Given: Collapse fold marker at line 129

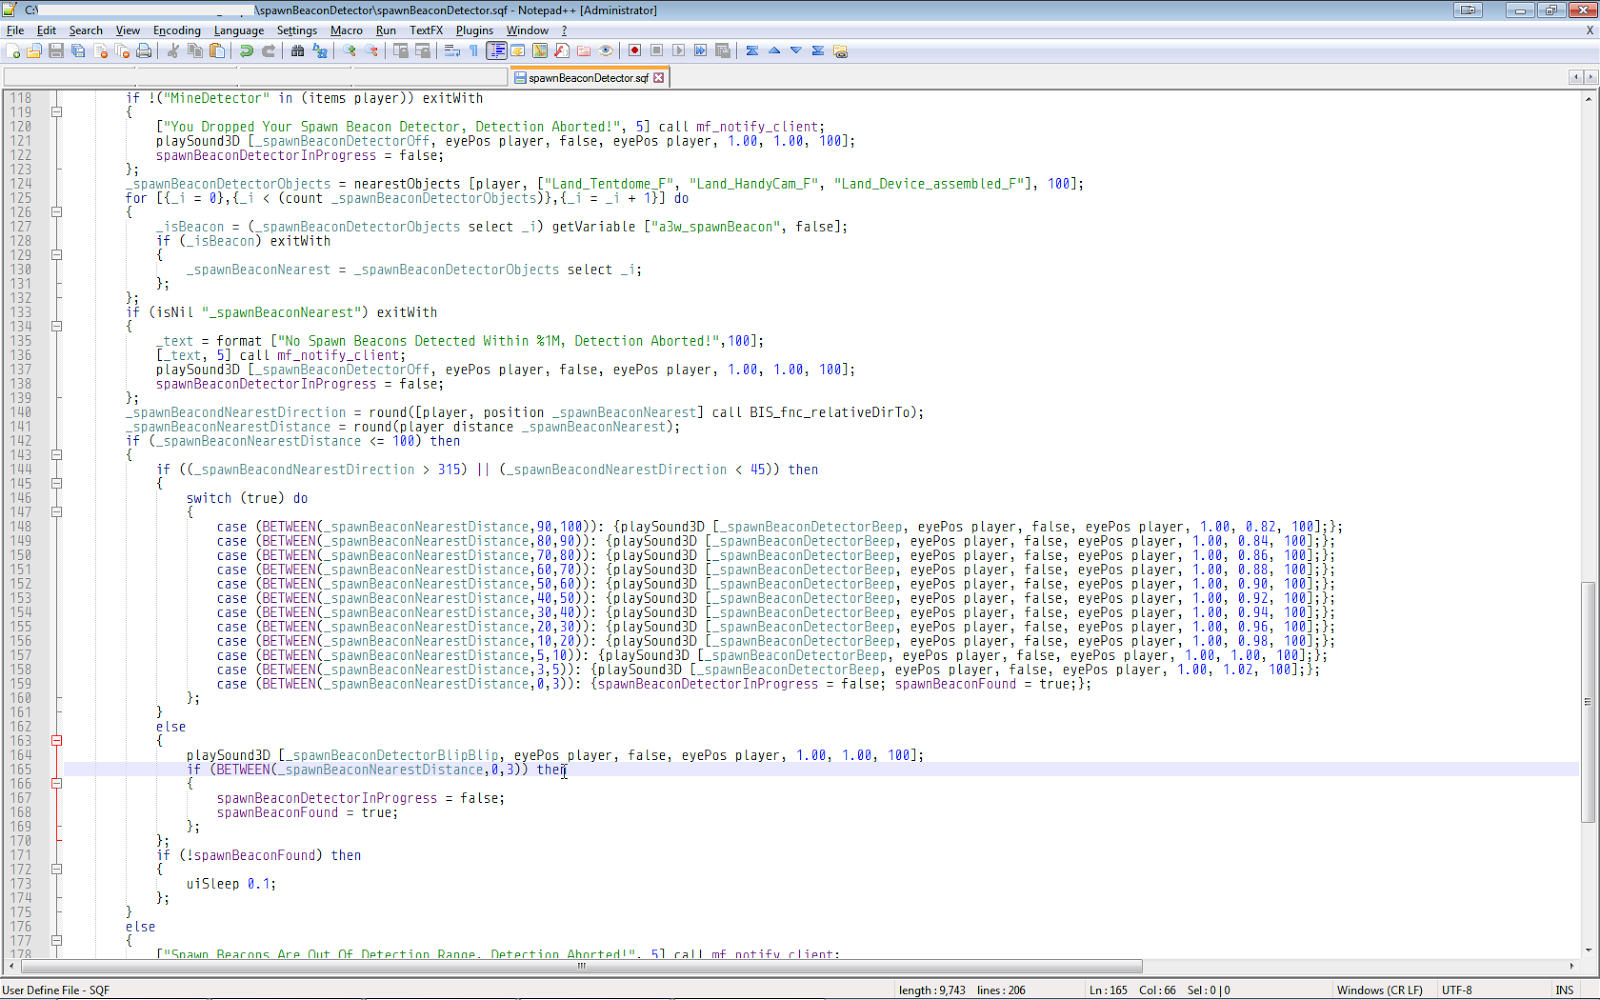Looking at the screenshot, I should (x=57, y=255).
